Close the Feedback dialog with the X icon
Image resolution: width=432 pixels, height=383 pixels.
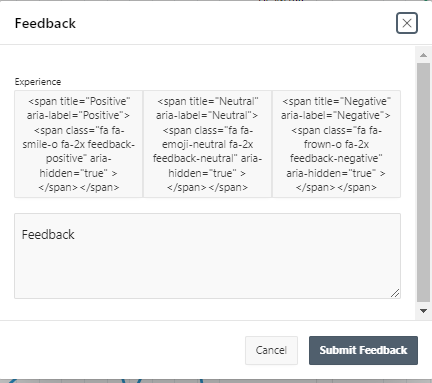pyautogui.click(x=407, y=23)
